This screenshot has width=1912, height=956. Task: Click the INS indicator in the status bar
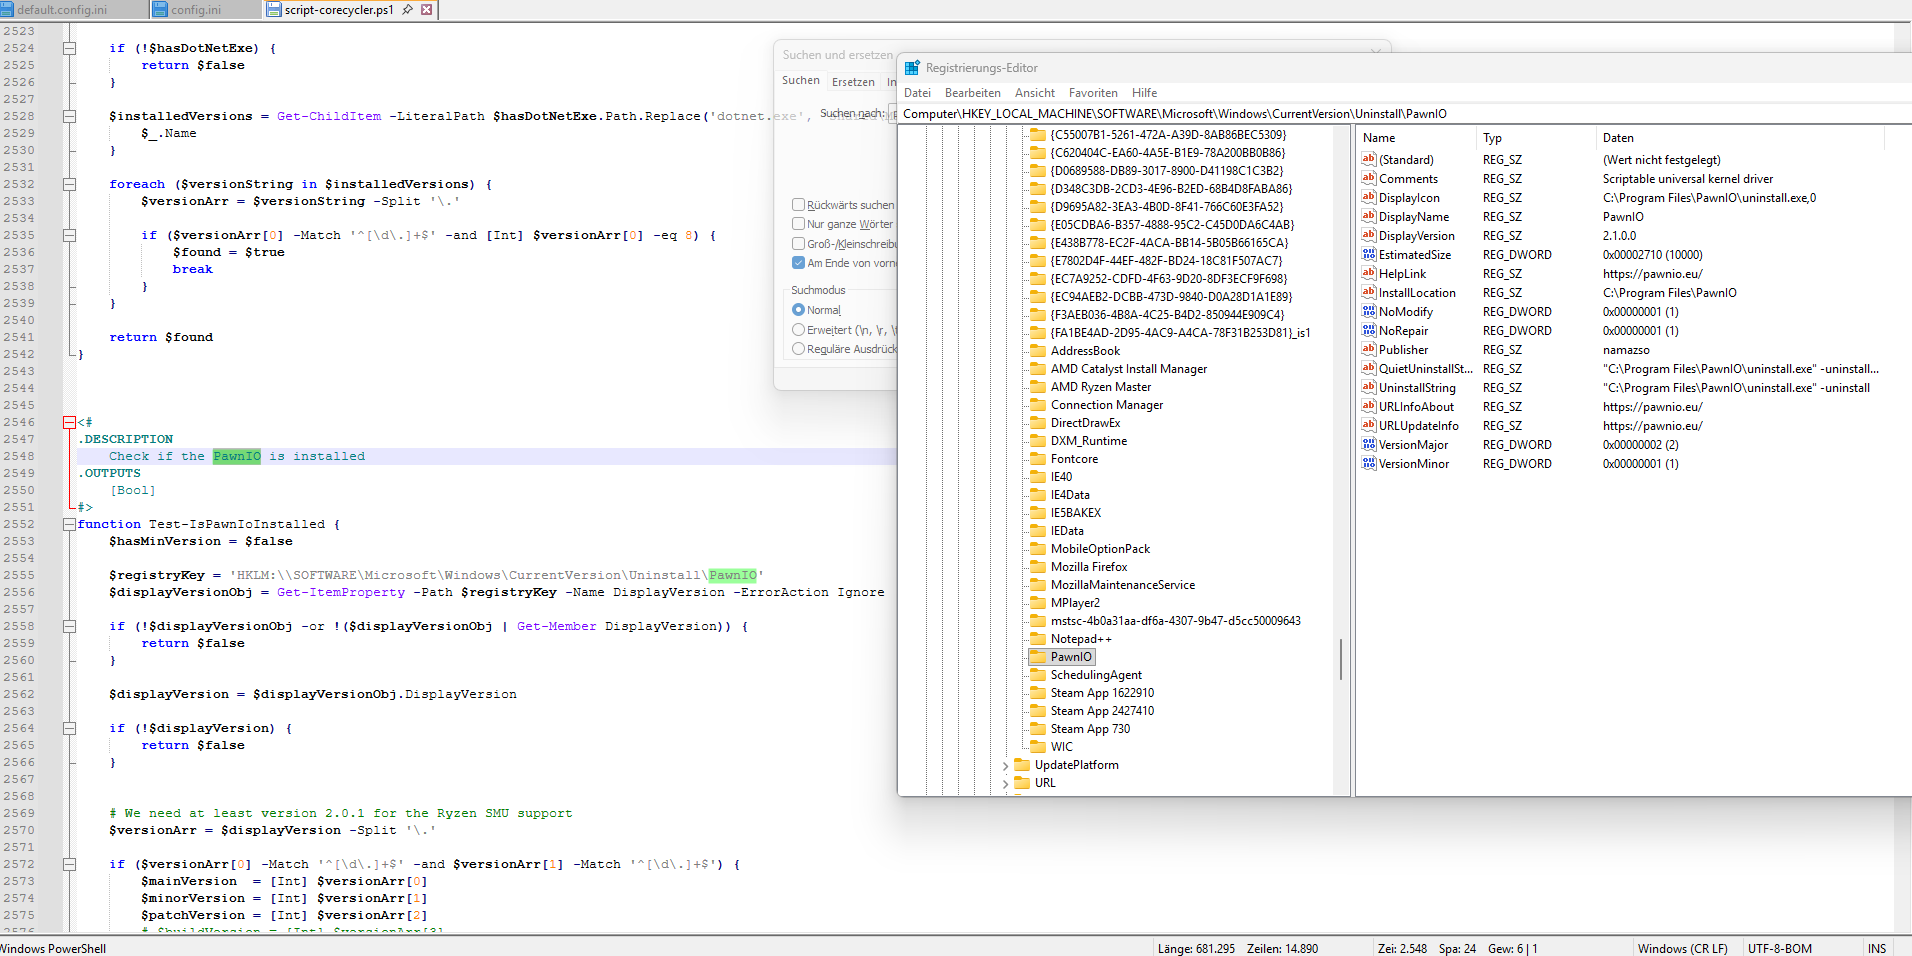tap(1877, 948)
